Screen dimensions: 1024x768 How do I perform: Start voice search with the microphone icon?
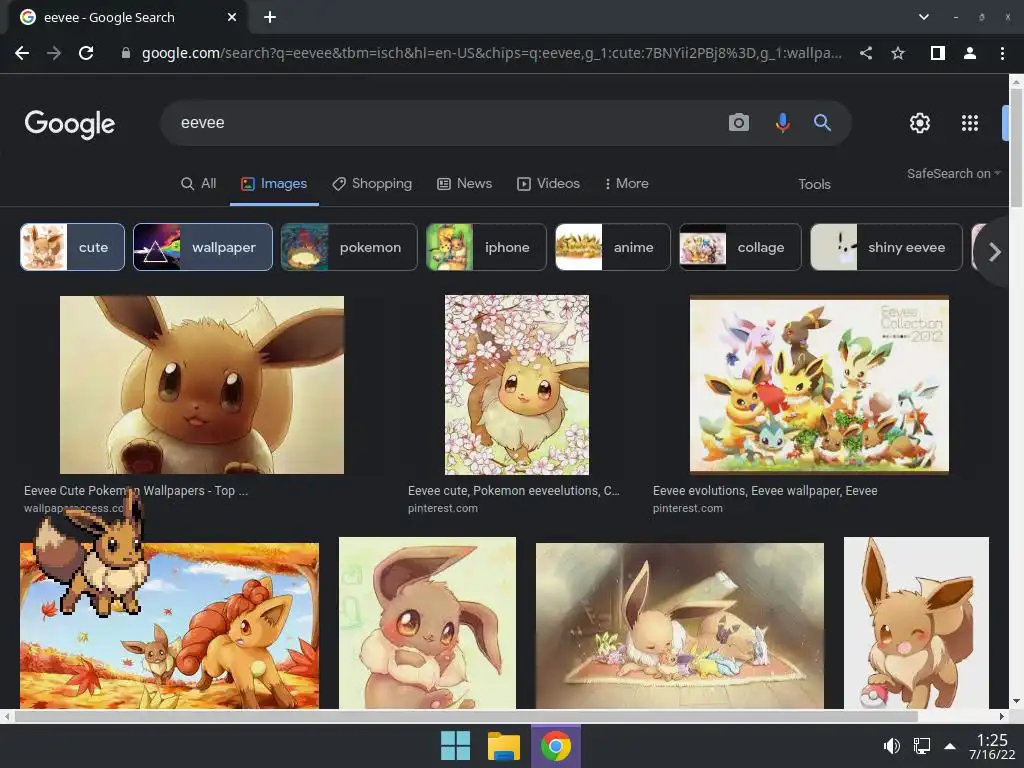pos(782,122)
